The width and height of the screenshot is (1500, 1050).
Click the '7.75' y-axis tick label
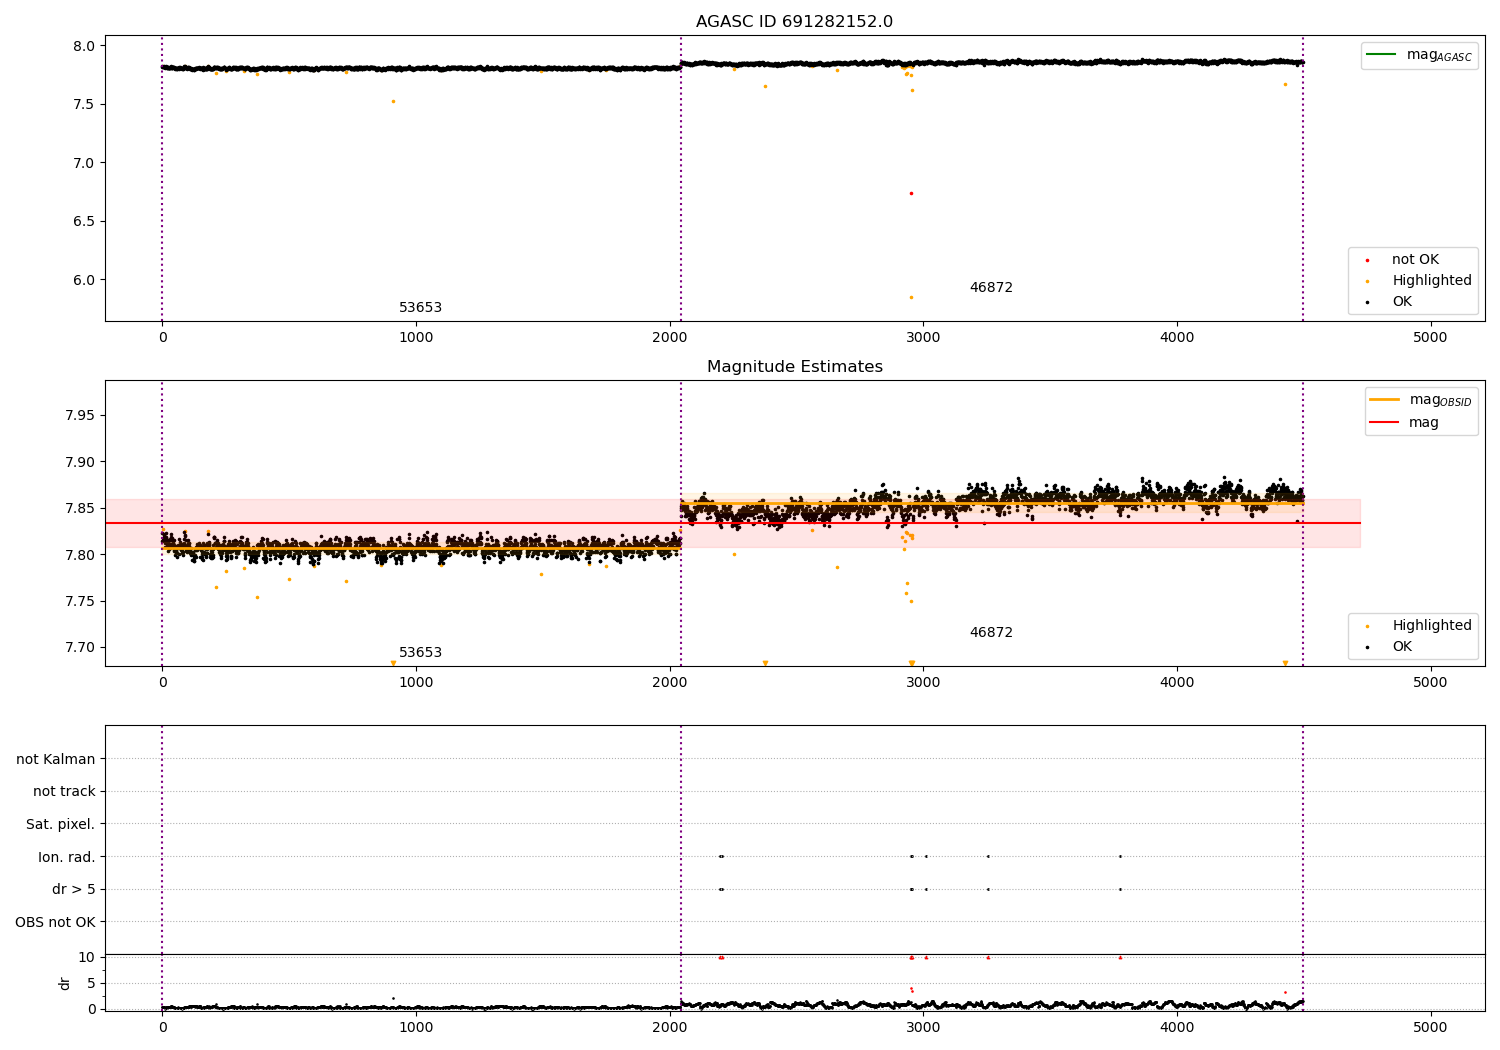coord(80,602)
